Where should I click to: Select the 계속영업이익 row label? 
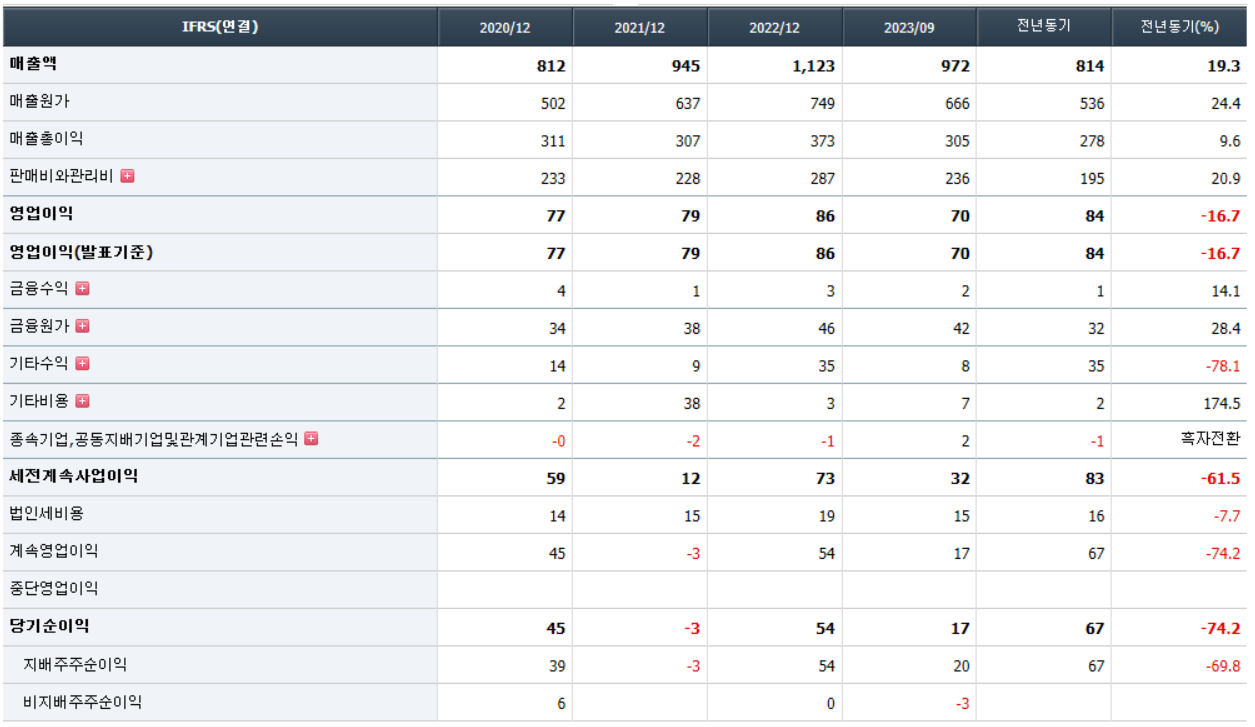click(x=54, y=551)
